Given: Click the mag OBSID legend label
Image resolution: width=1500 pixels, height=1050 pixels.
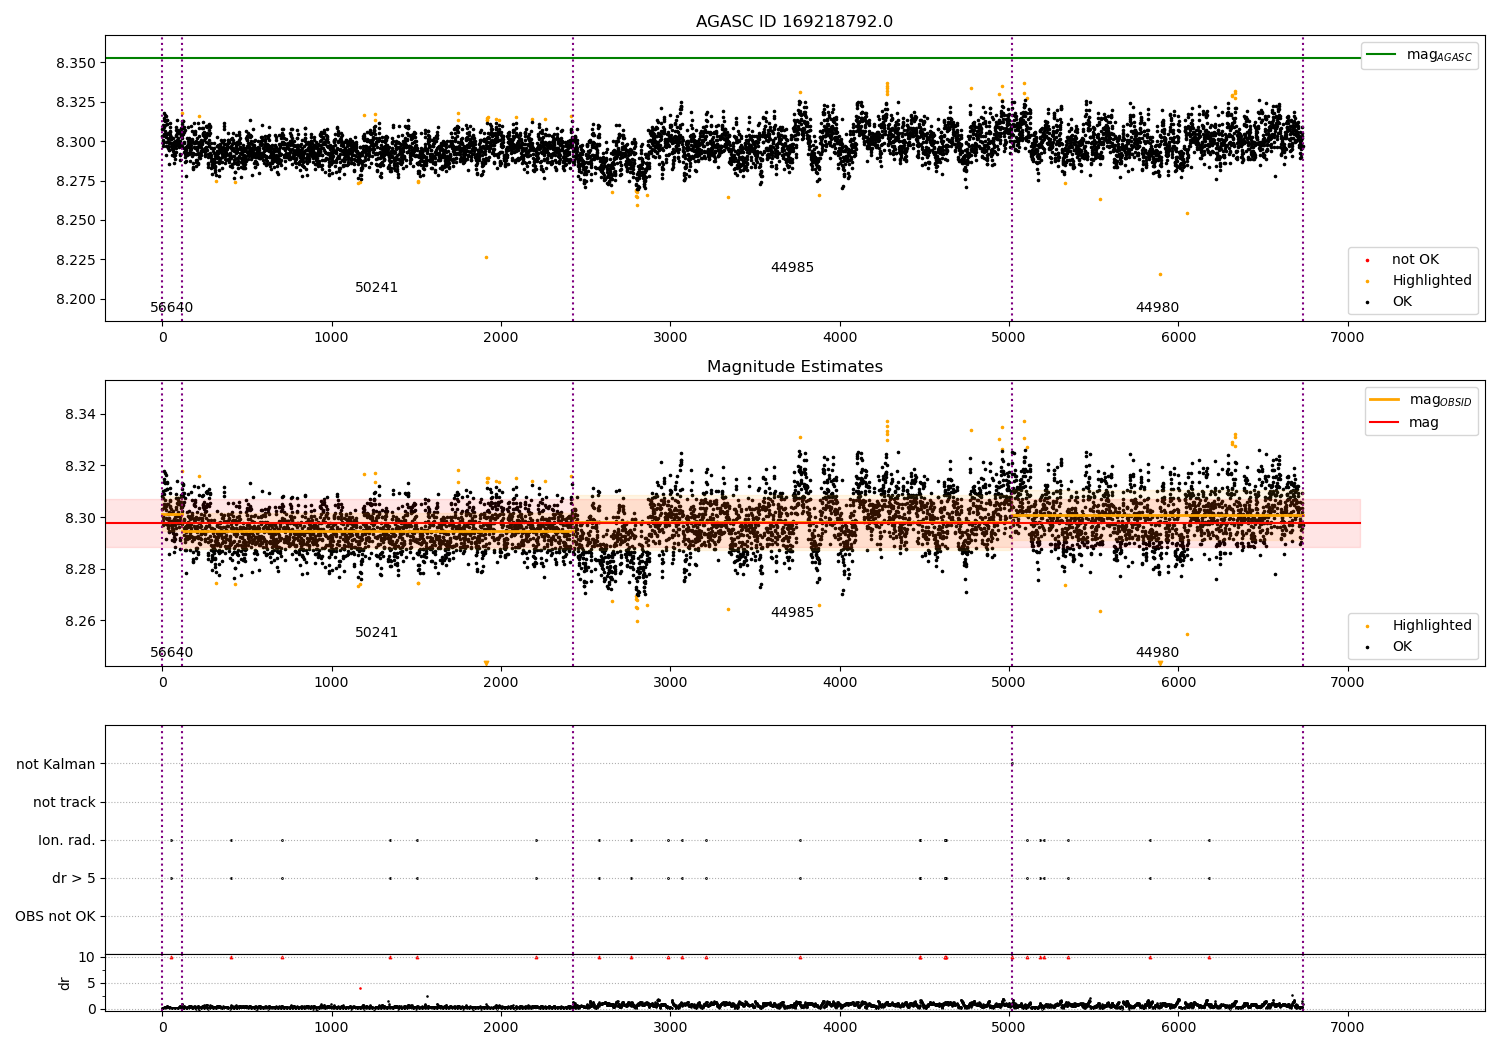Looking at the screenshot, I should 1440,400.
